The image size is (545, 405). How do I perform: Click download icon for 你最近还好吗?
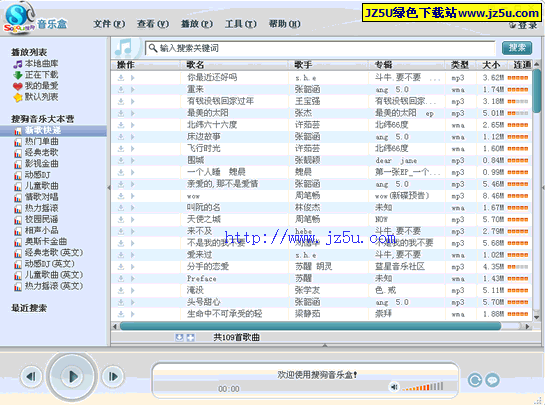click(121, 78)
